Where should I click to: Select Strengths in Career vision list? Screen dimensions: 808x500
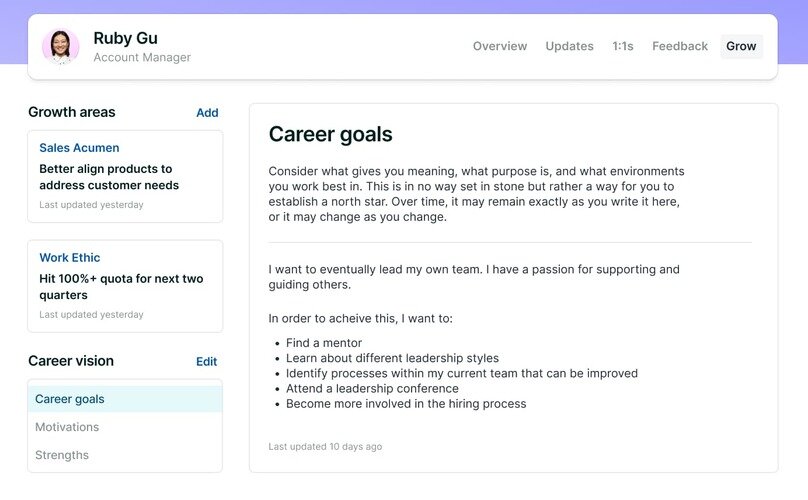pyautogui.click(x=125, y=455)
